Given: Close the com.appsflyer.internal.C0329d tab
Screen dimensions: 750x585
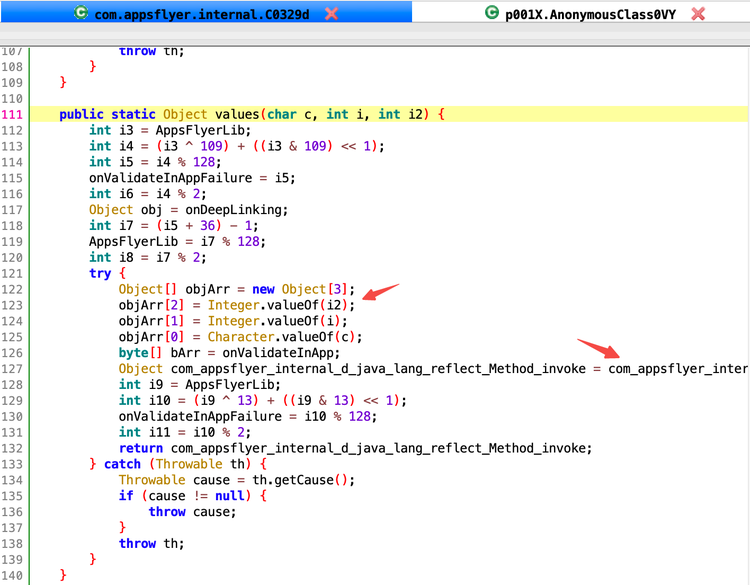Looking at the screenshot, I should [331, 14].
